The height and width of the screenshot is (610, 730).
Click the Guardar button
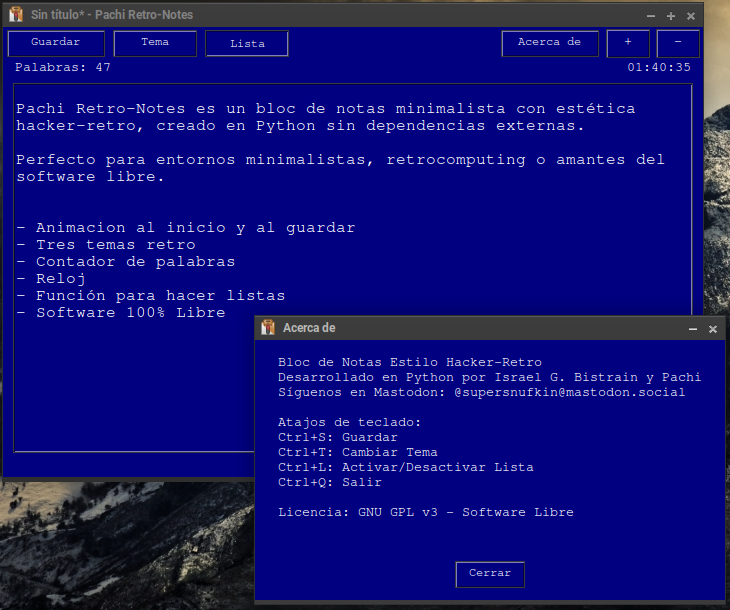pos(56,43)
